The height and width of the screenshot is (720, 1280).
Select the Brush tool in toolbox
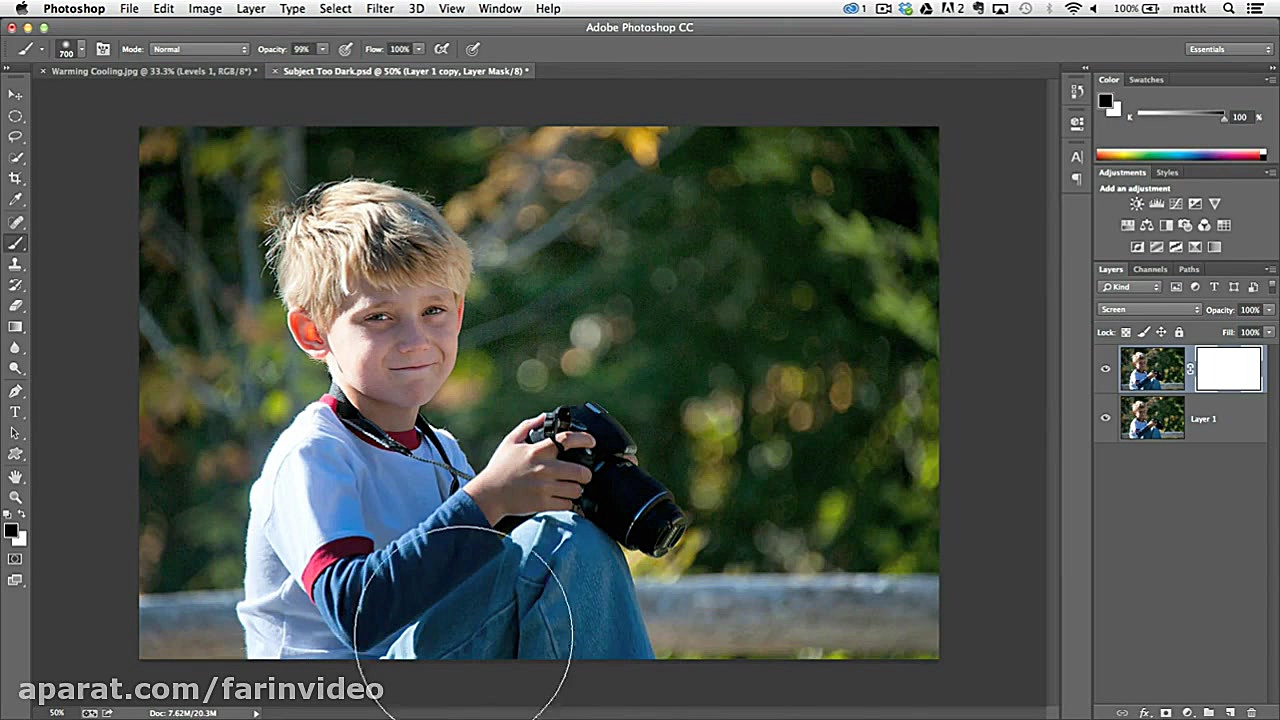click(15, 243)
